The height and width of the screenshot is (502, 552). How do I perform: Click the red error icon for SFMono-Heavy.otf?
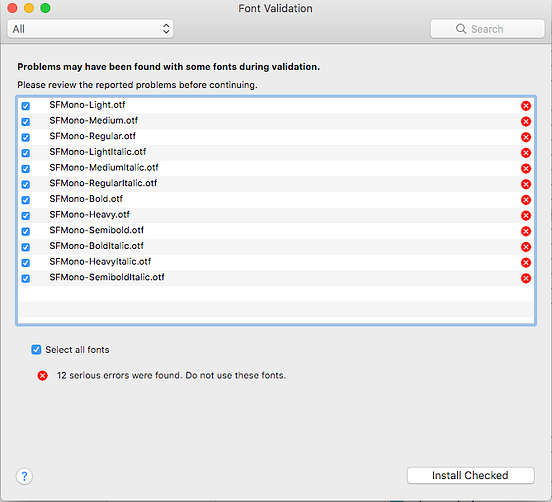(526, 215)
